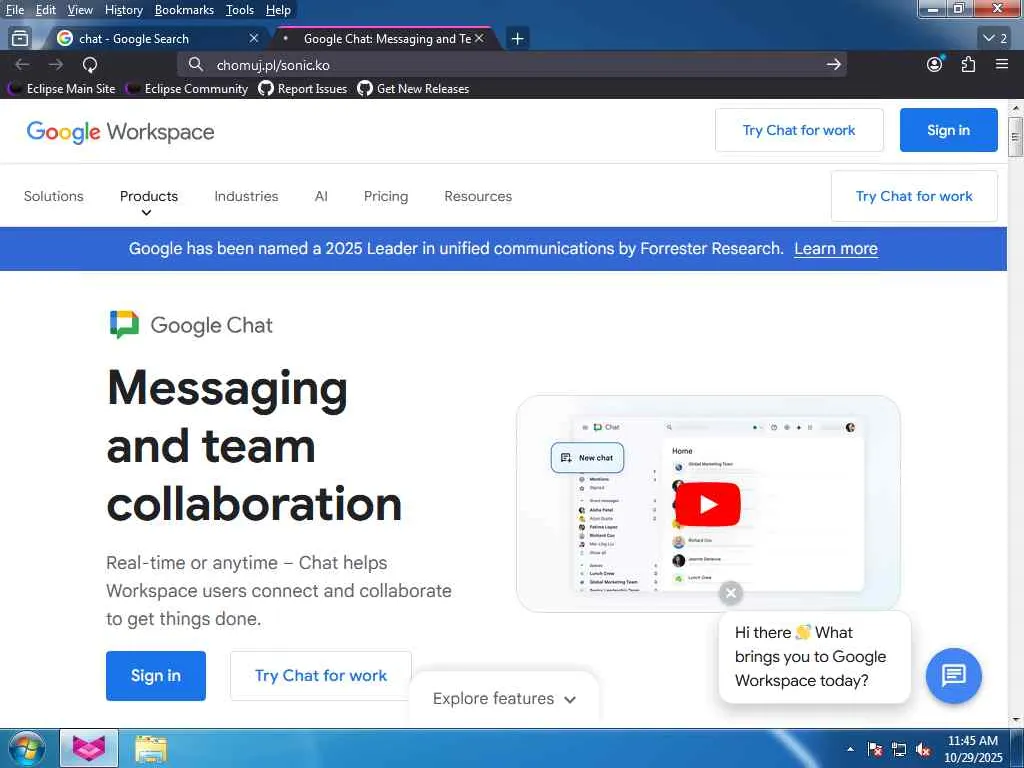This screenshot has height=768, width=1024.
Task: Open AI navigation item
Action: tap(321, 196)
